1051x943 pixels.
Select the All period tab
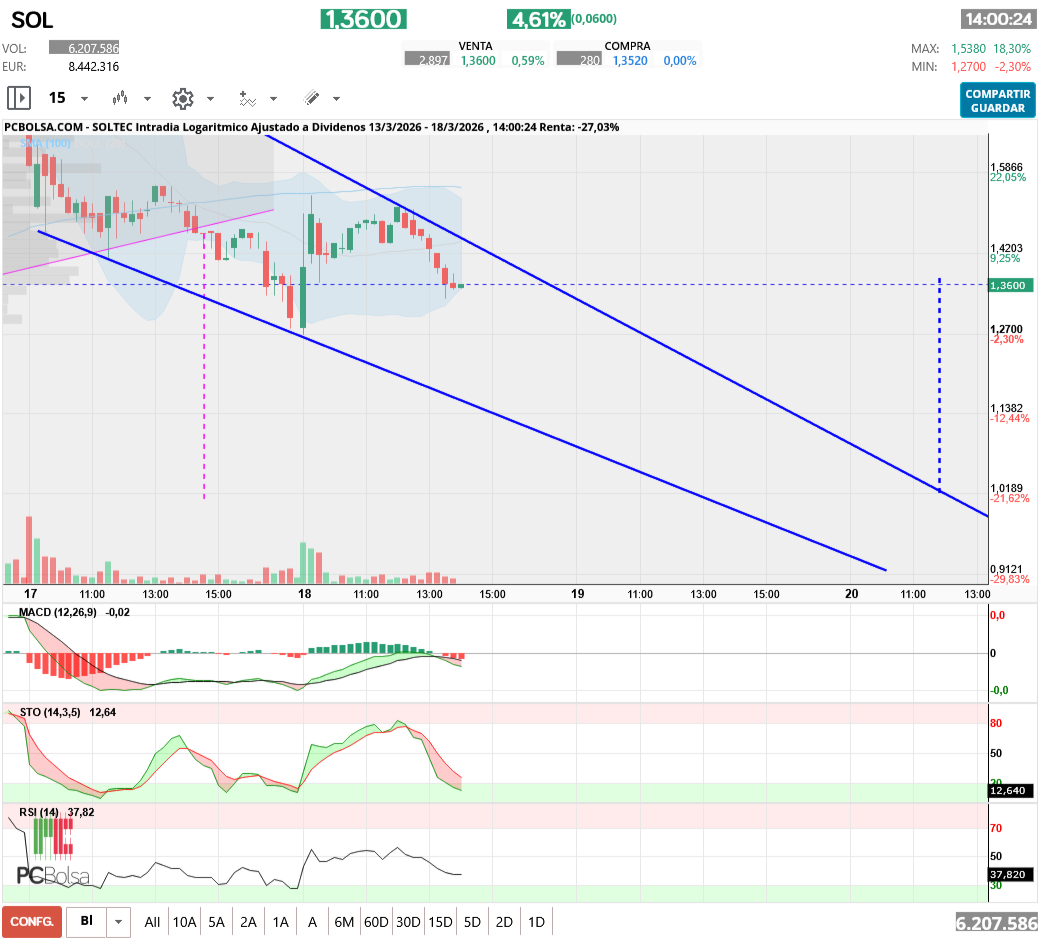coord(152,921)
